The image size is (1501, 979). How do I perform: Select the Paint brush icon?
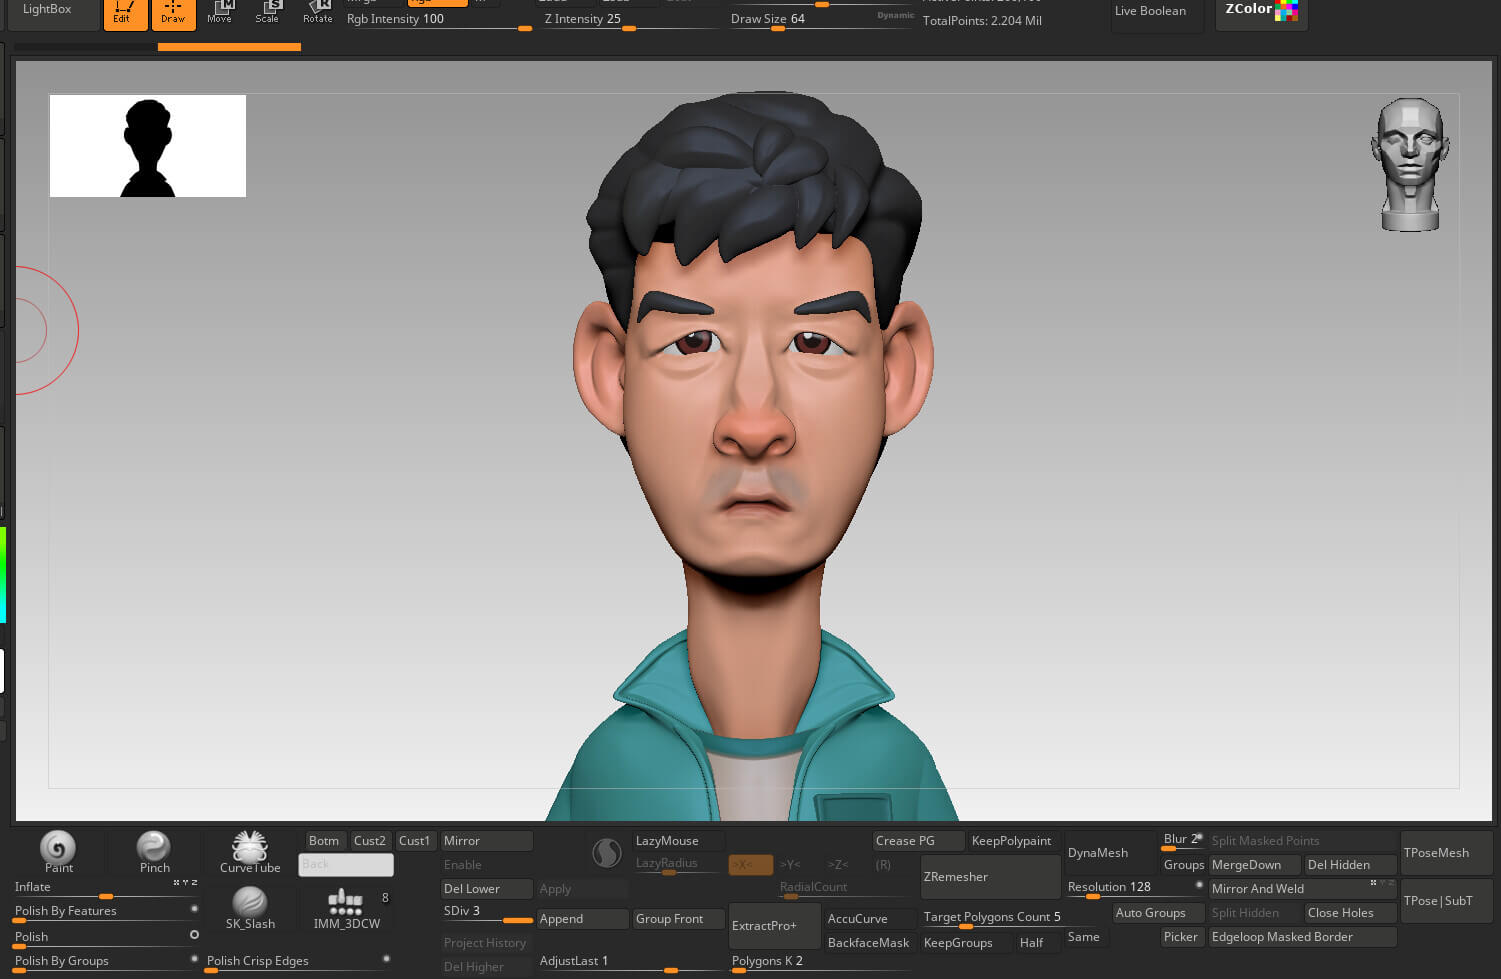point(58,849)
